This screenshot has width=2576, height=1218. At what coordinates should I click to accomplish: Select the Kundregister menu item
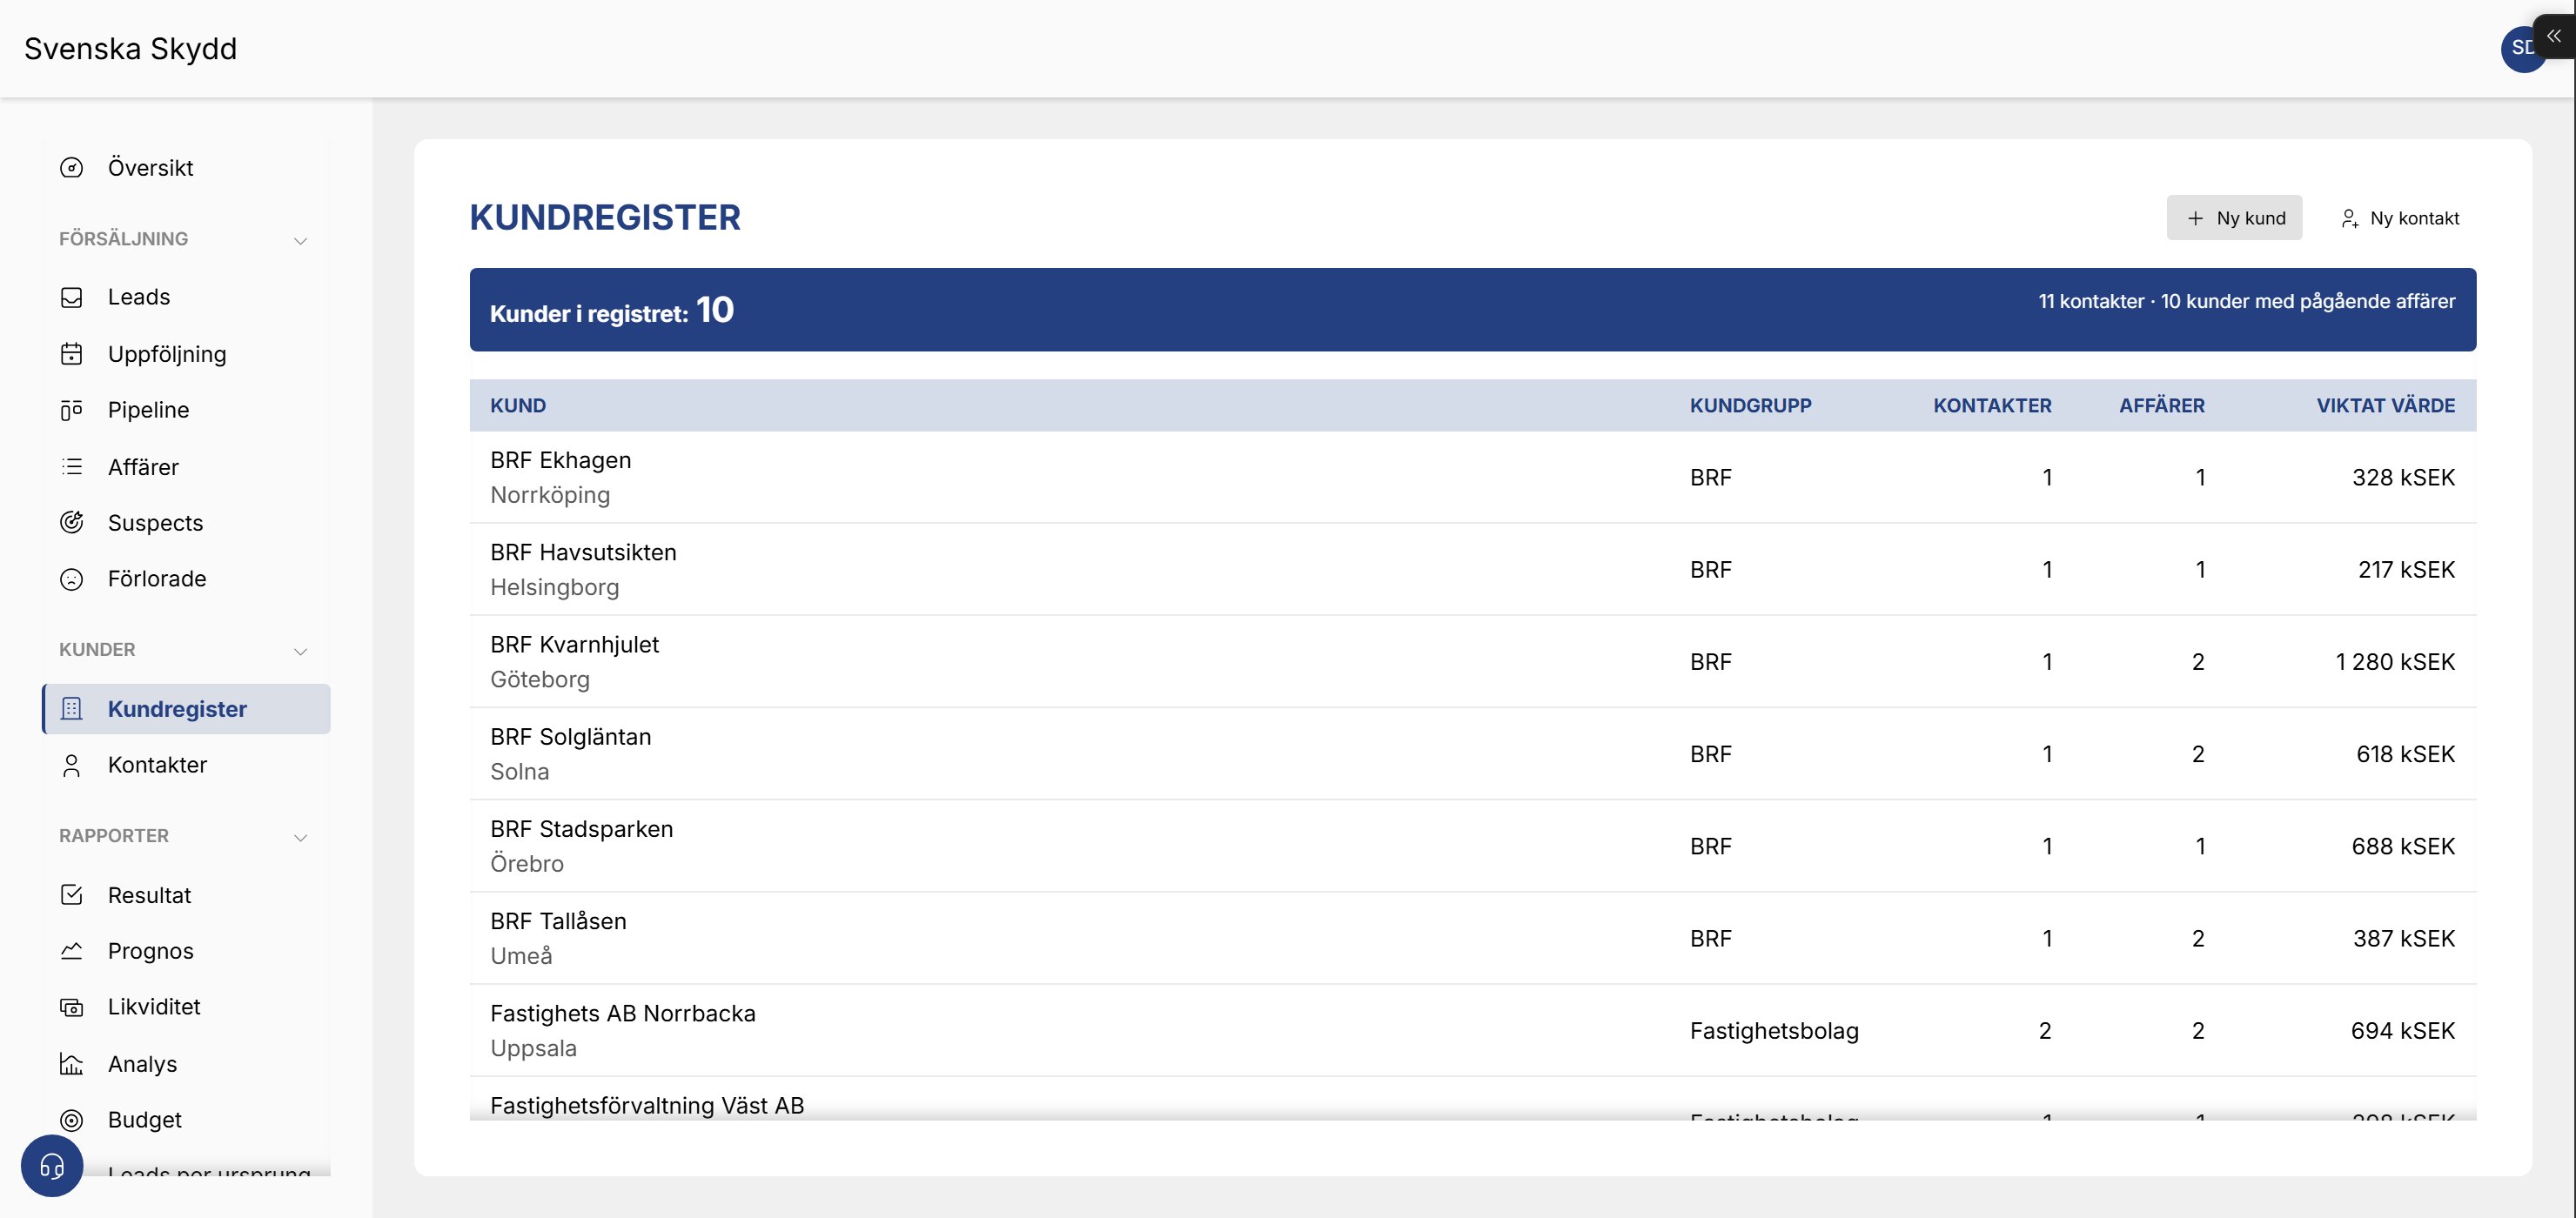(186, 709)
